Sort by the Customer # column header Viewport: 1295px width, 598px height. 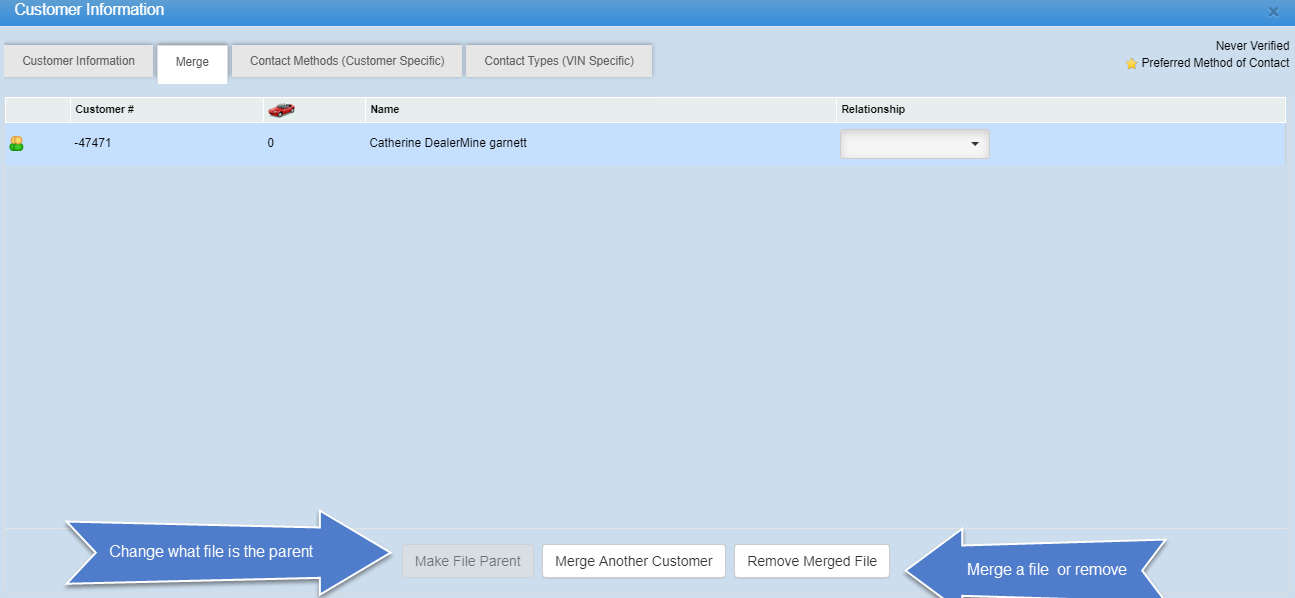pyautogui.click(x=105, y=110)
